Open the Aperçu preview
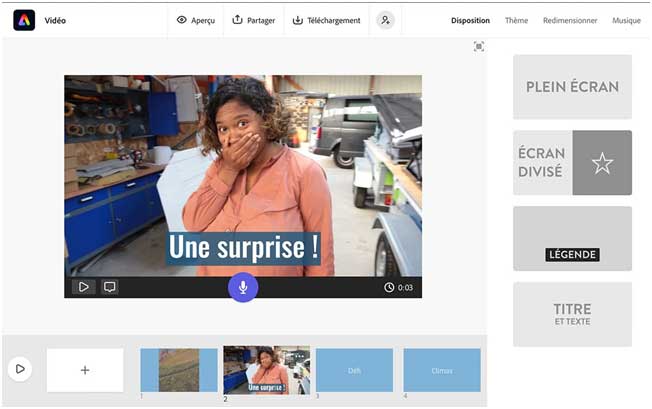Screen dimensions: 652x409 coord(196,20)
